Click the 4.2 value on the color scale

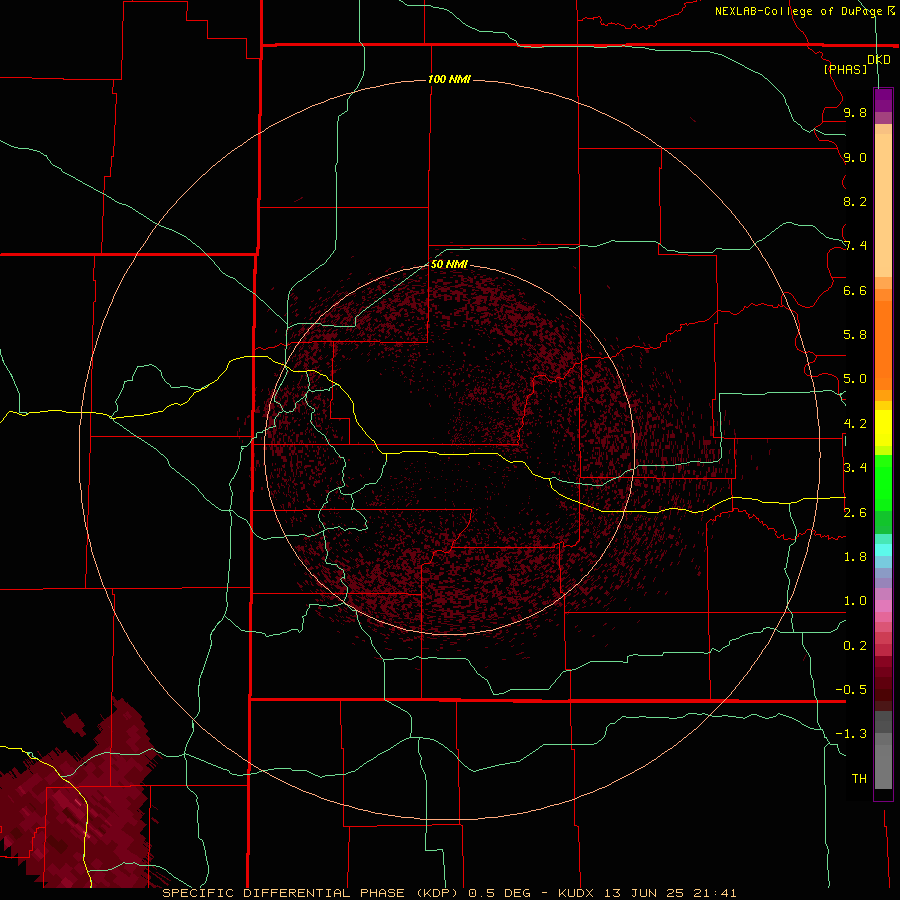(x=855, y=424)
